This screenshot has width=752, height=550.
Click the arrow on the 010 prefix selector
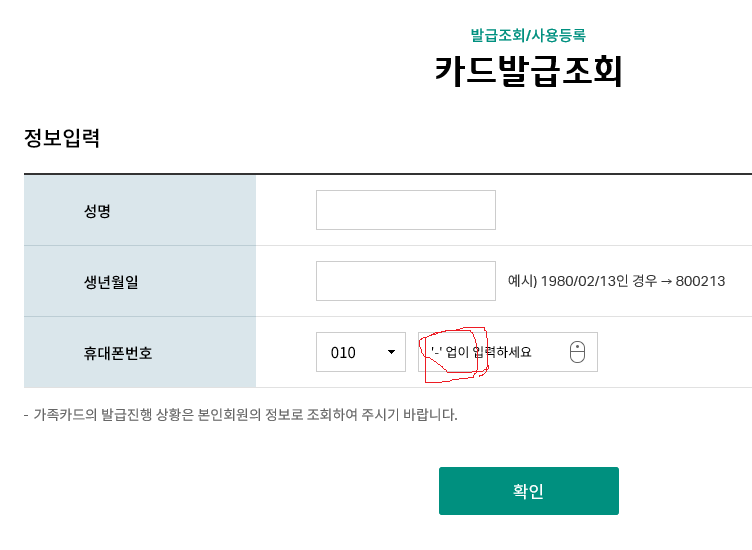click(391, 353)
